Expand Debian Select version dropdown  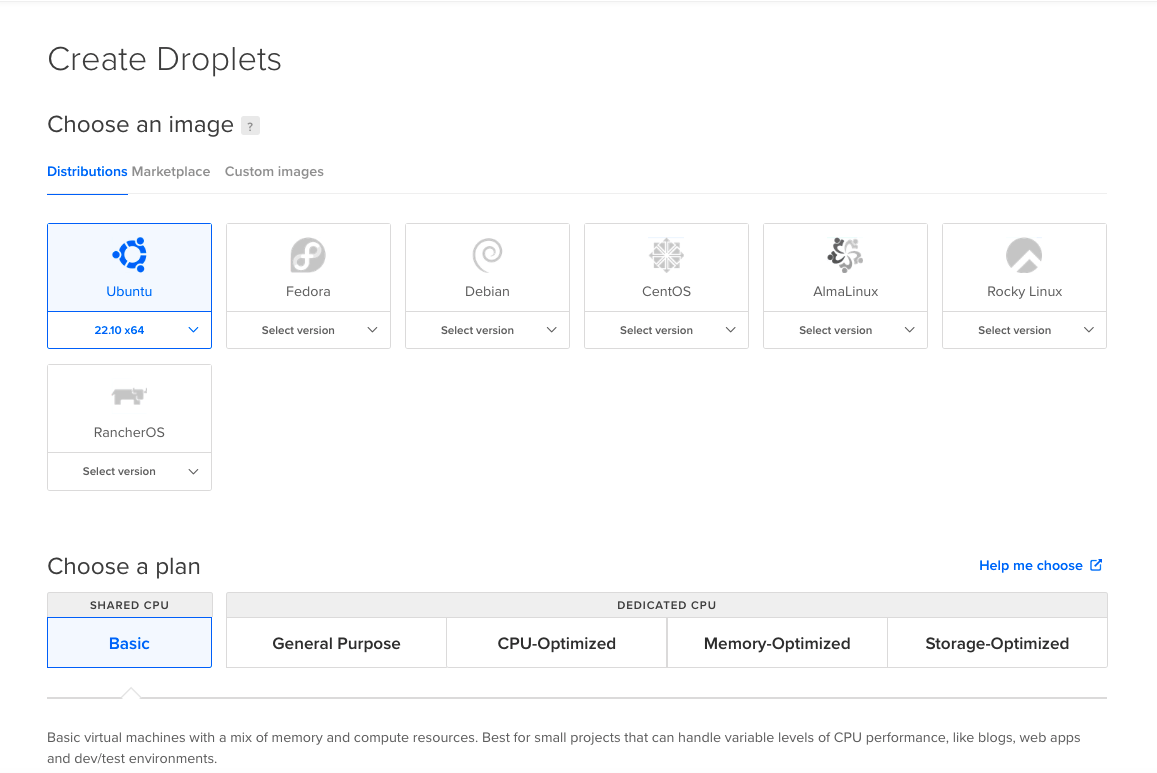(x=488, y=330)
